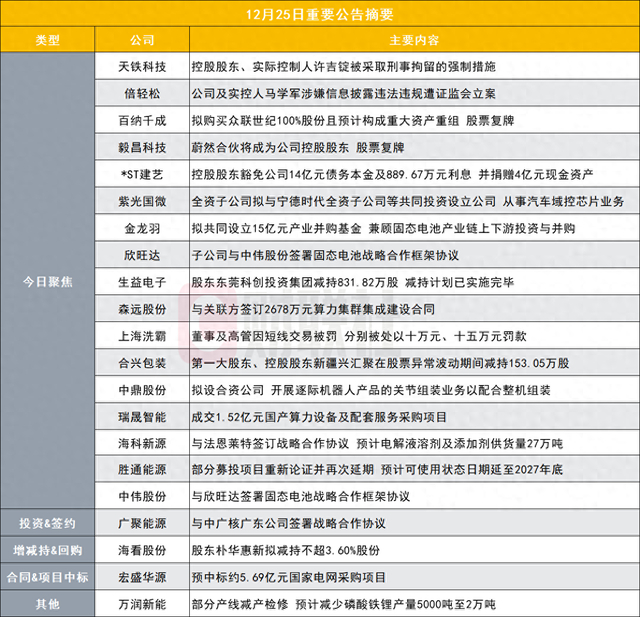Select the 投资&签约 category cell
This screenshot has height=617, width=640.
click(47, 523)
